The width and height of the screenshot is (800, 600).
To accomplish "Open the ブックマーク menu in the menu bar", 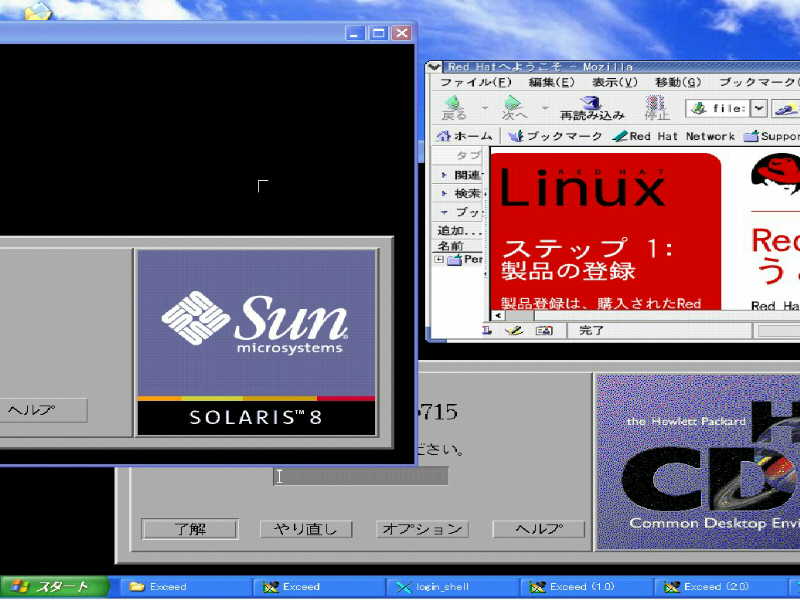I will 758,82.
